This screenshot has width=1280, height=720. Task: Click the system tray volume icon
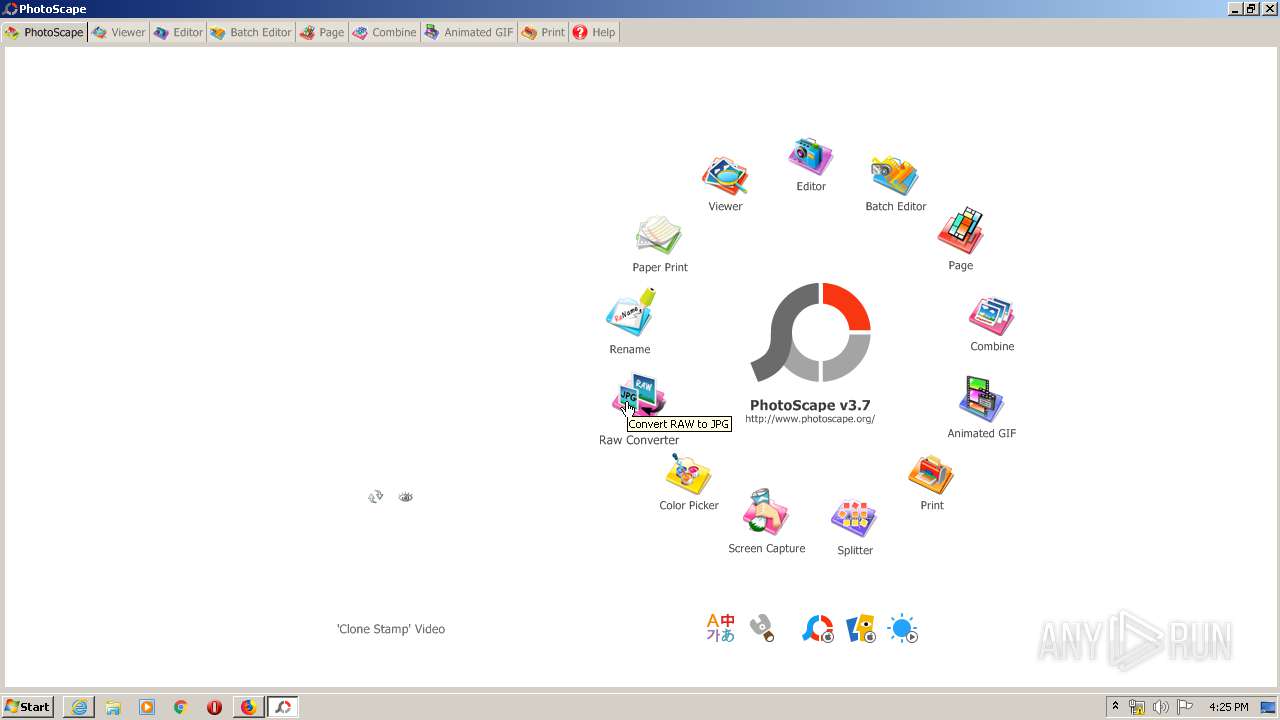pos(1161,707)
